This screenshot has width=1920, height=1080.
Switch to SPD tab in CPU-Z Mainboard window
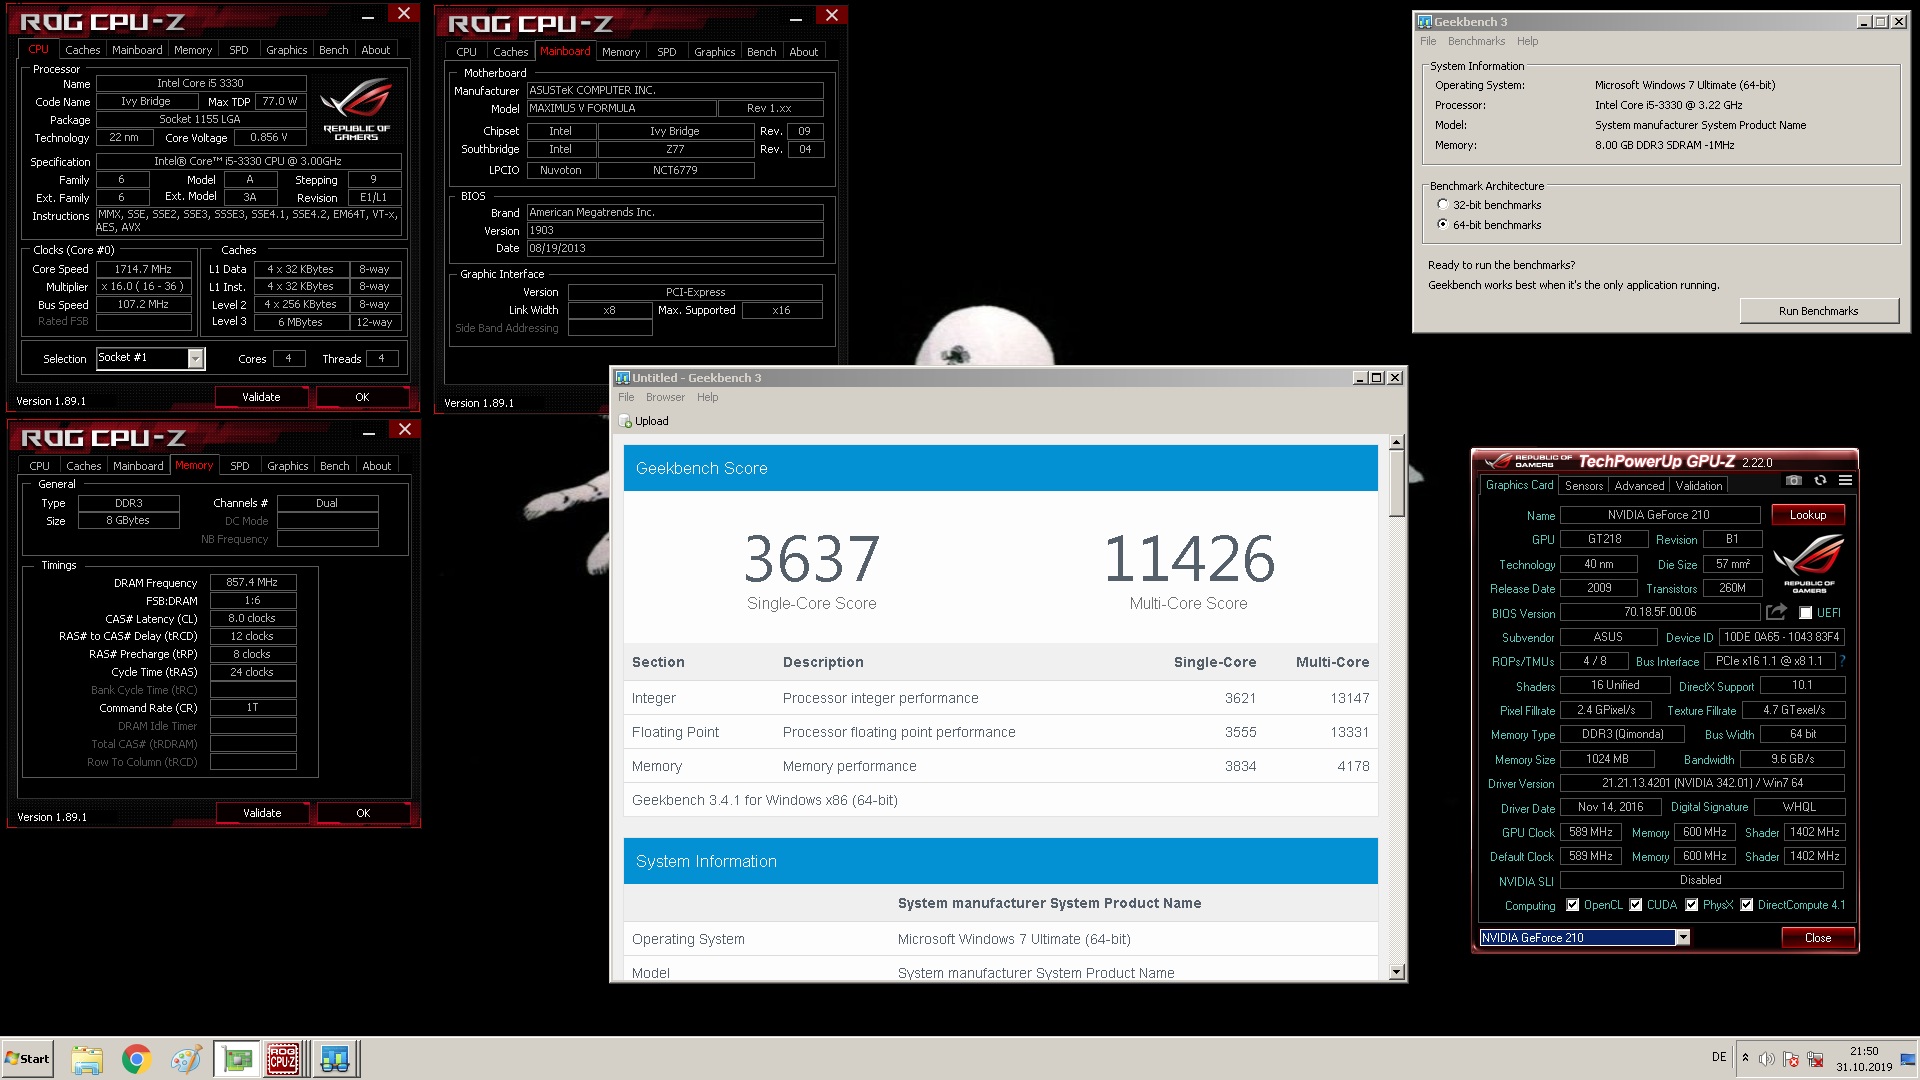tap(667, 51)
